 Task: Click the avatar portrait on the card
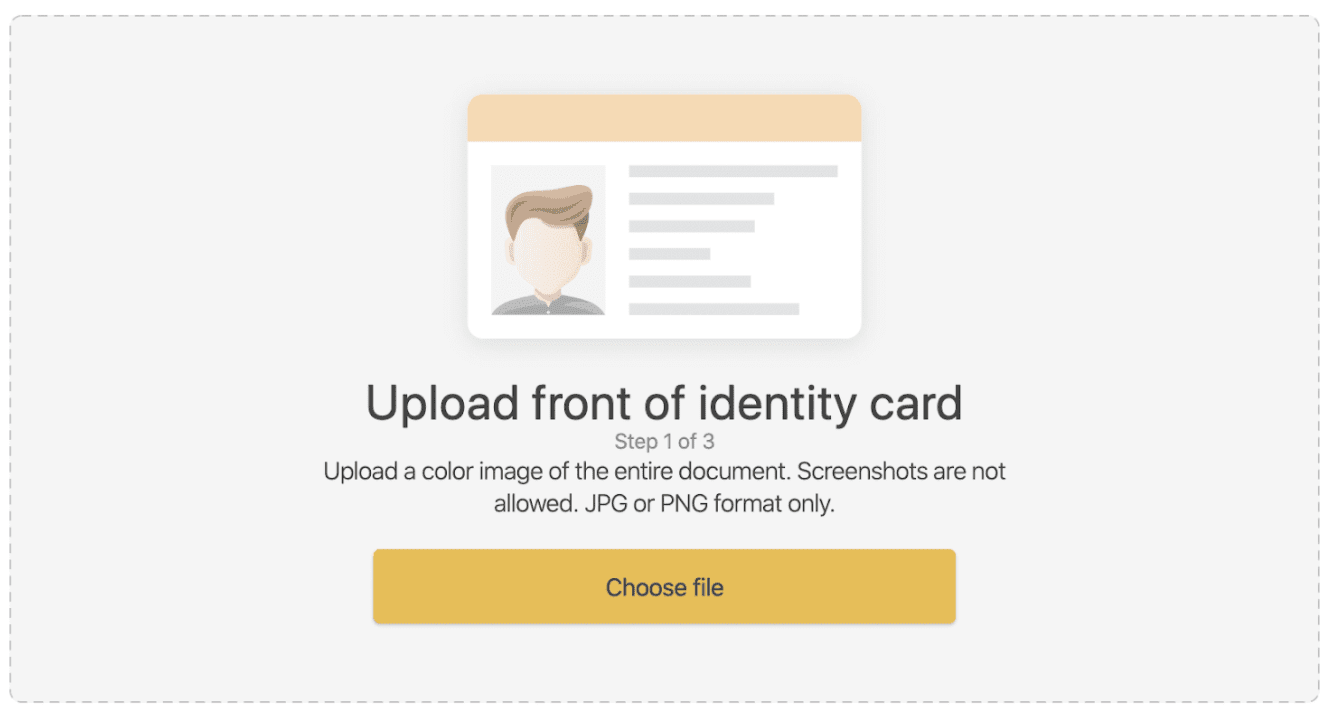tap(548, 240)
